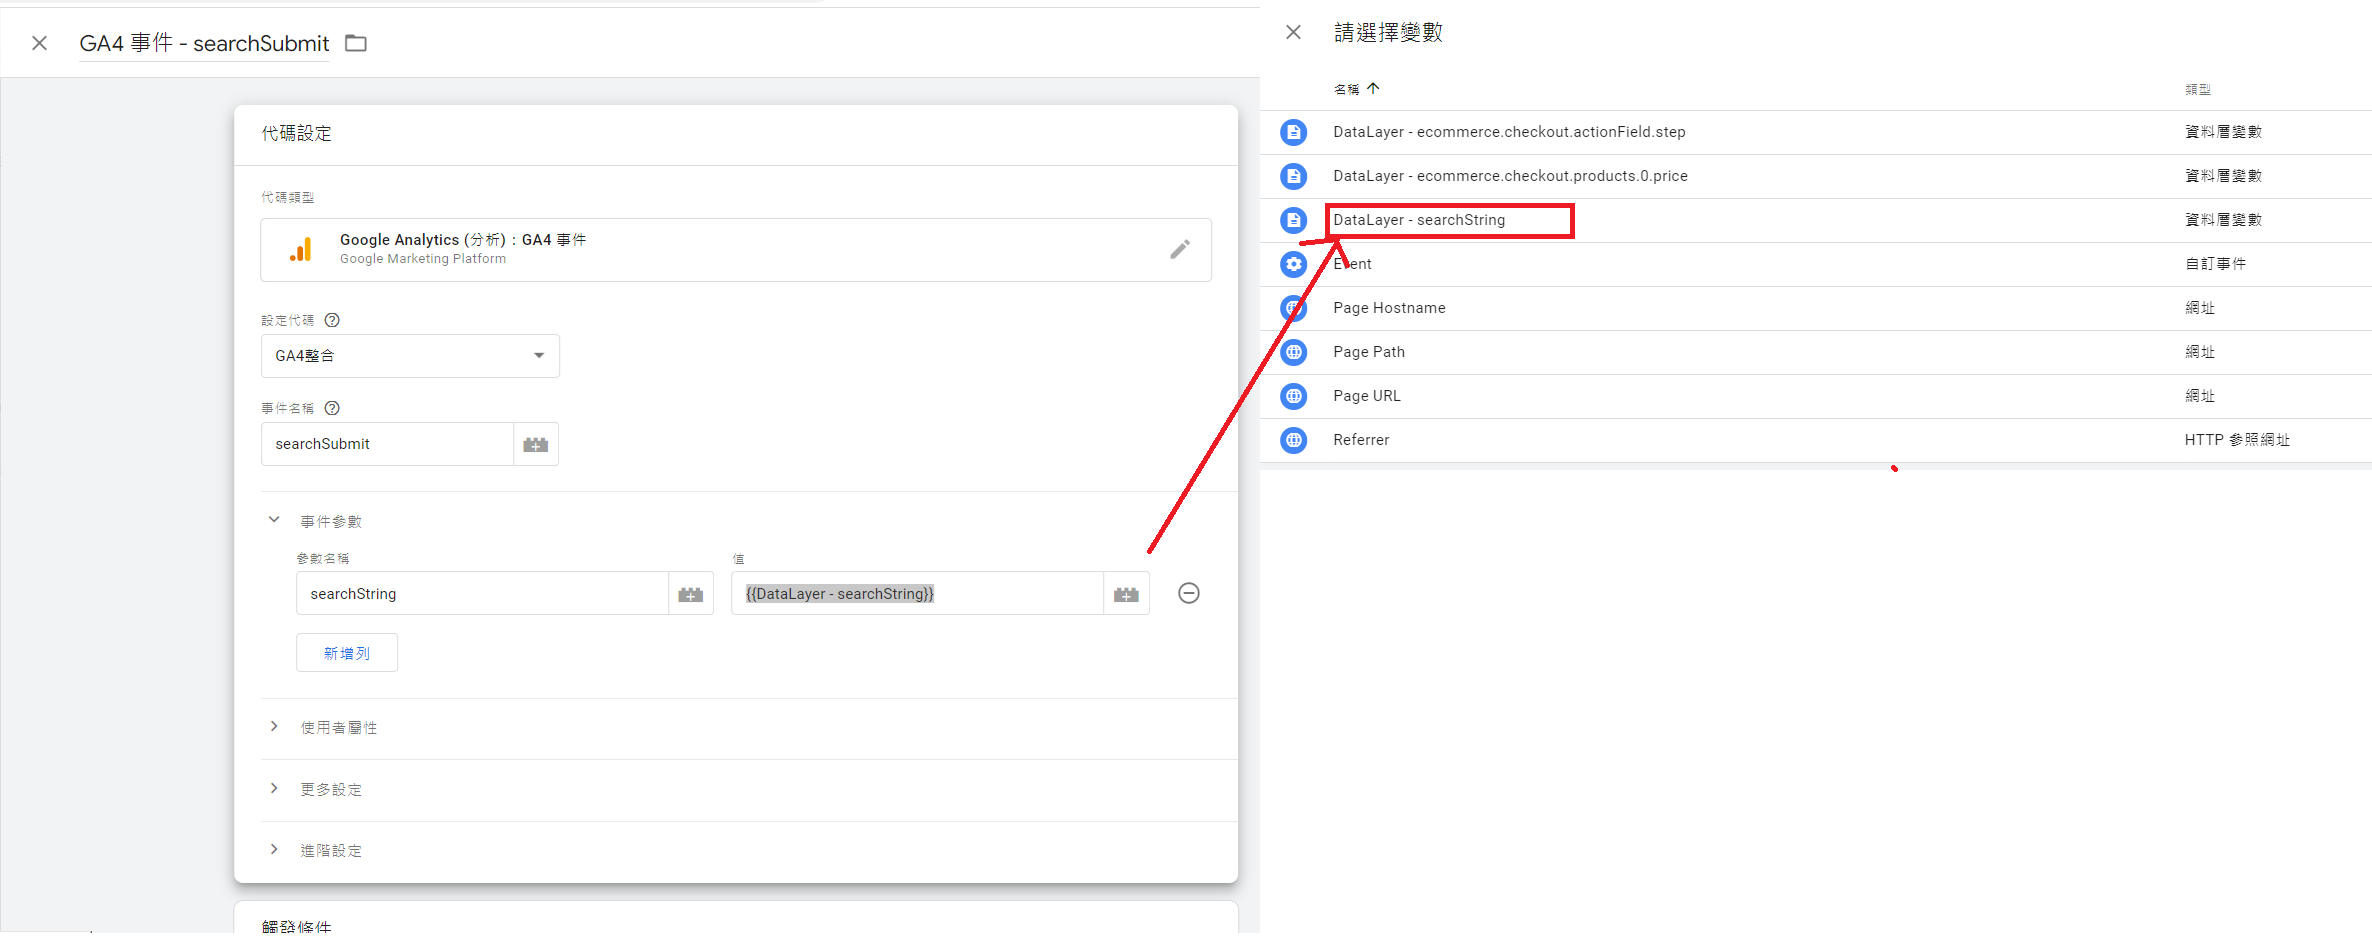Screen dimensions: 2372x938
Task: Click help icon next to 事件名稱 label
Action: 333,408
